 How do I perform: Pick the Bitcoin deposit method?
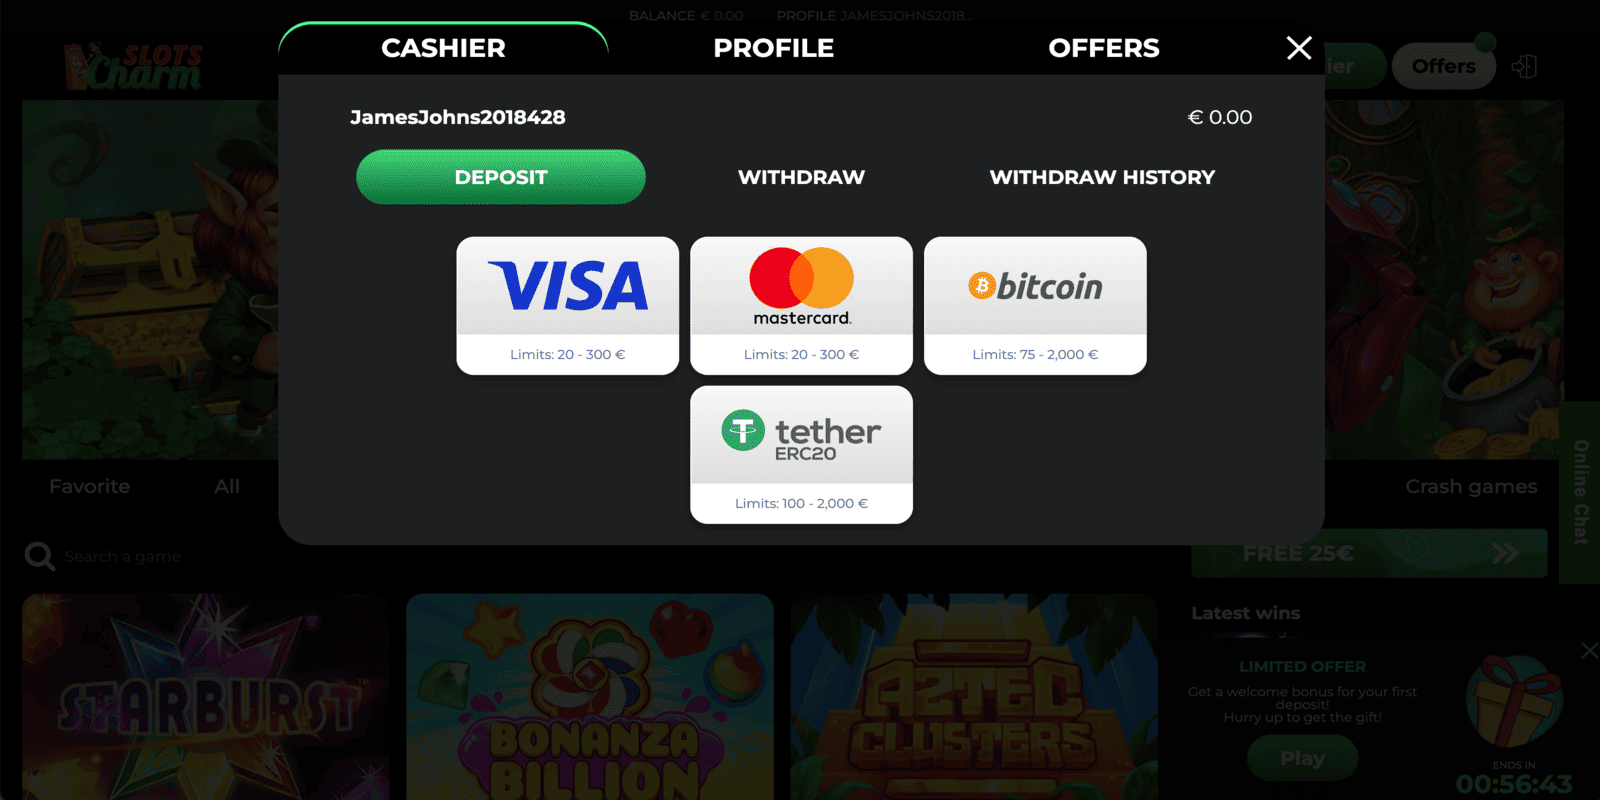(x=1035, y=305)
